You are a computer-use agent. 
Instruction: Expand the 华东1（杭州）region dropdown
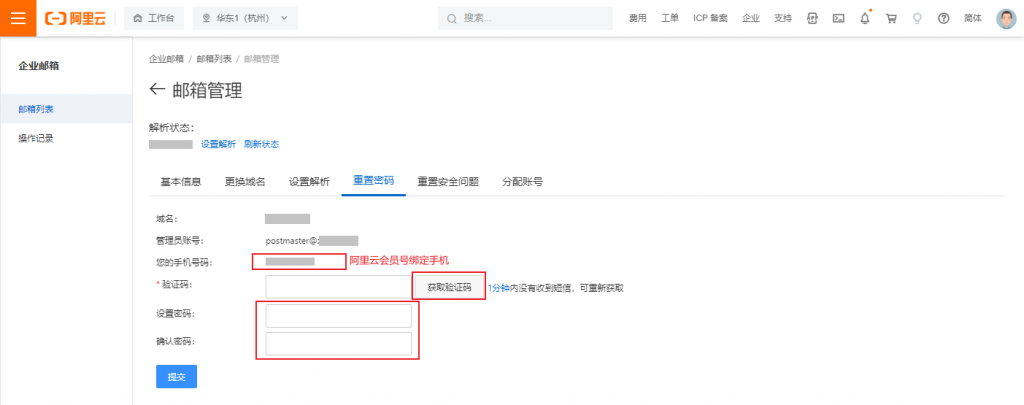(244, 18)
